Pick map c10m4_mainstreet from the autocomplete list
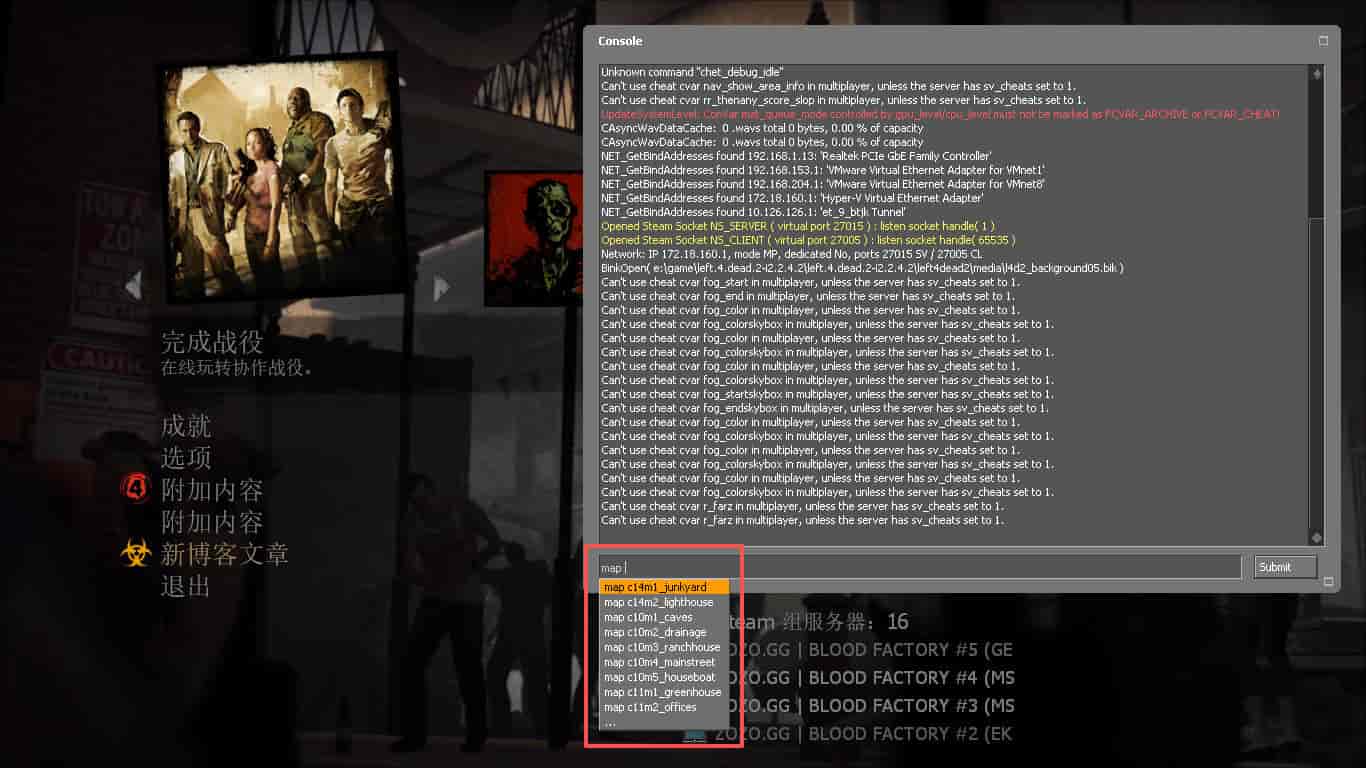1366x768 pixels. [x=664, y=662]
